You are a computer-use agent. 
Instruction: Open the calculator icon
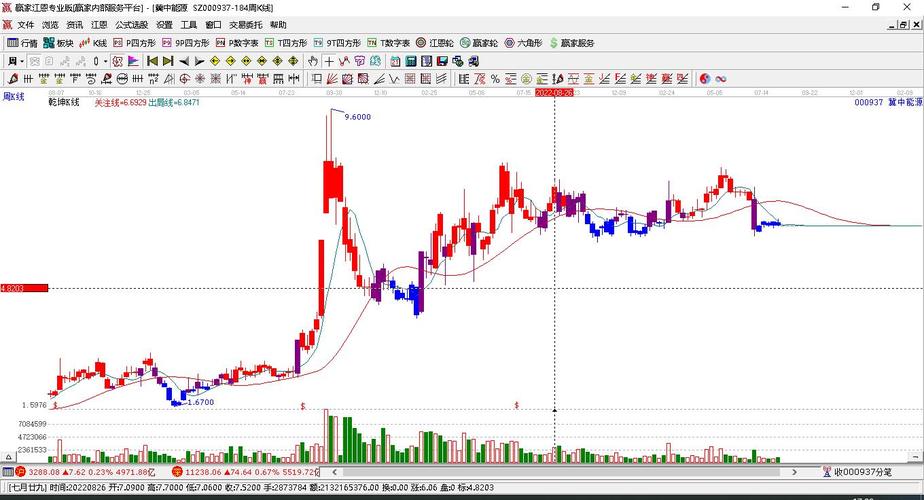point(411,61)
